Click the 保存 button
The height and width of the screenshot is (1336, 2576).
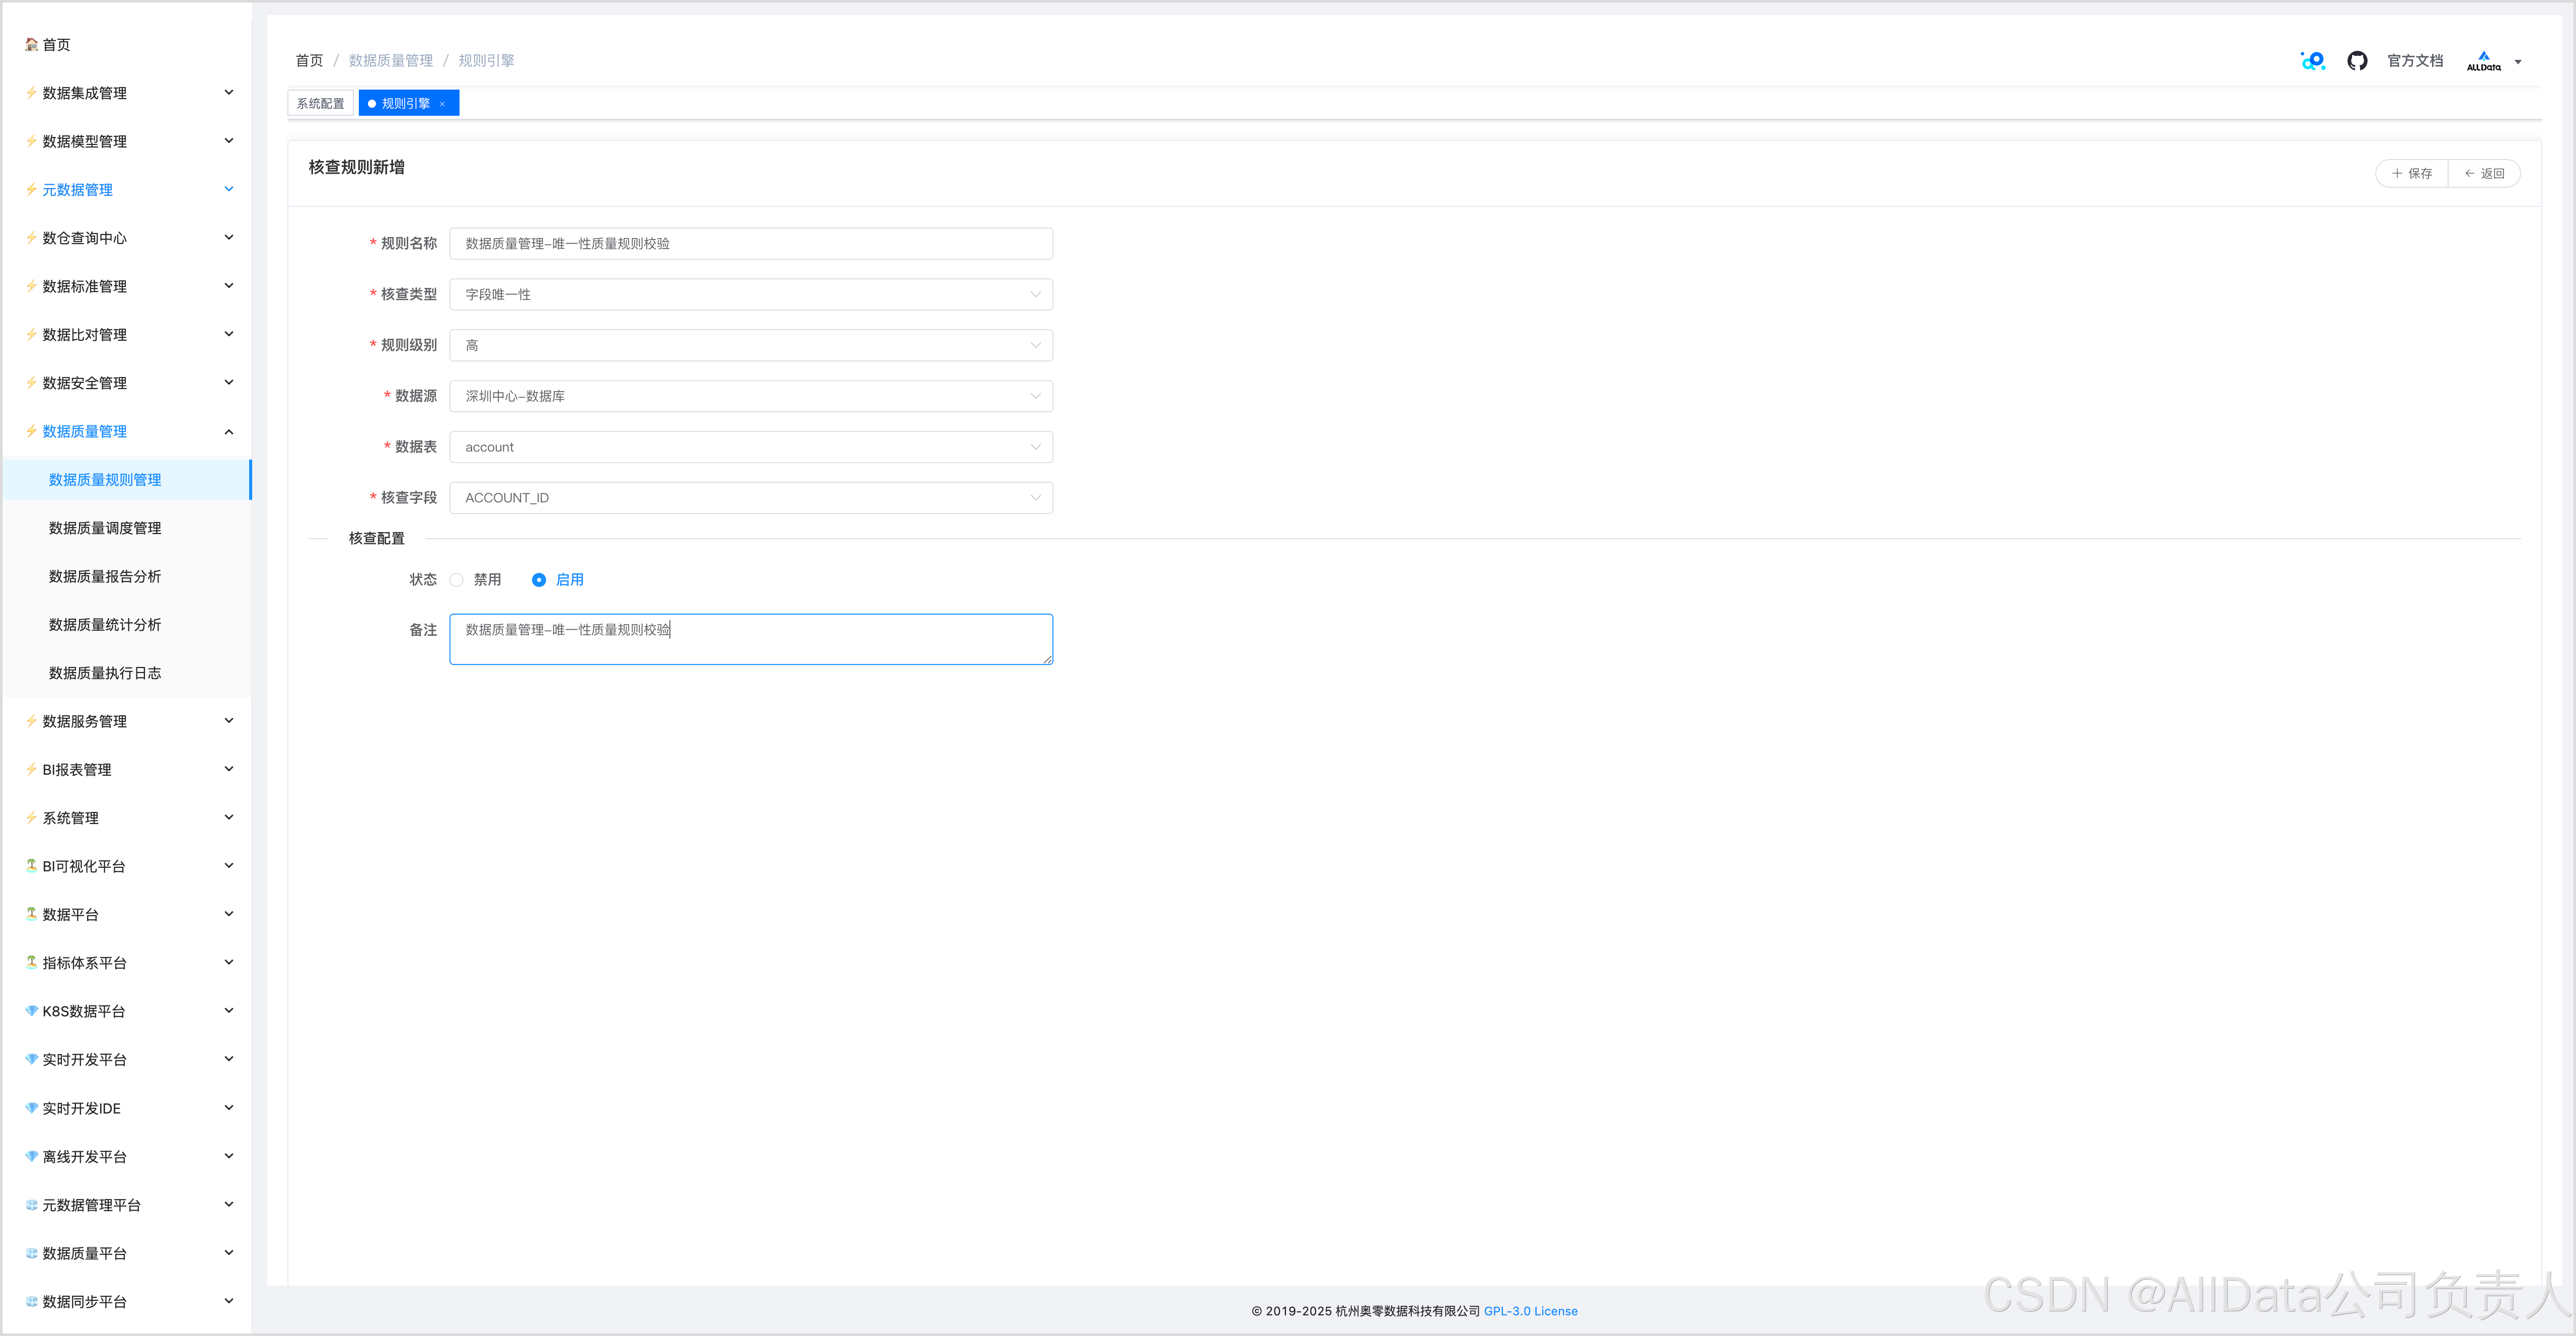tap(2411, 174)
